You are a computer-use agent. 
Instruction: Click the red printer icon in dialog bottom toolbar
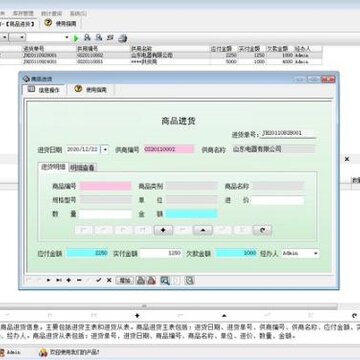[x=152, y=280]
